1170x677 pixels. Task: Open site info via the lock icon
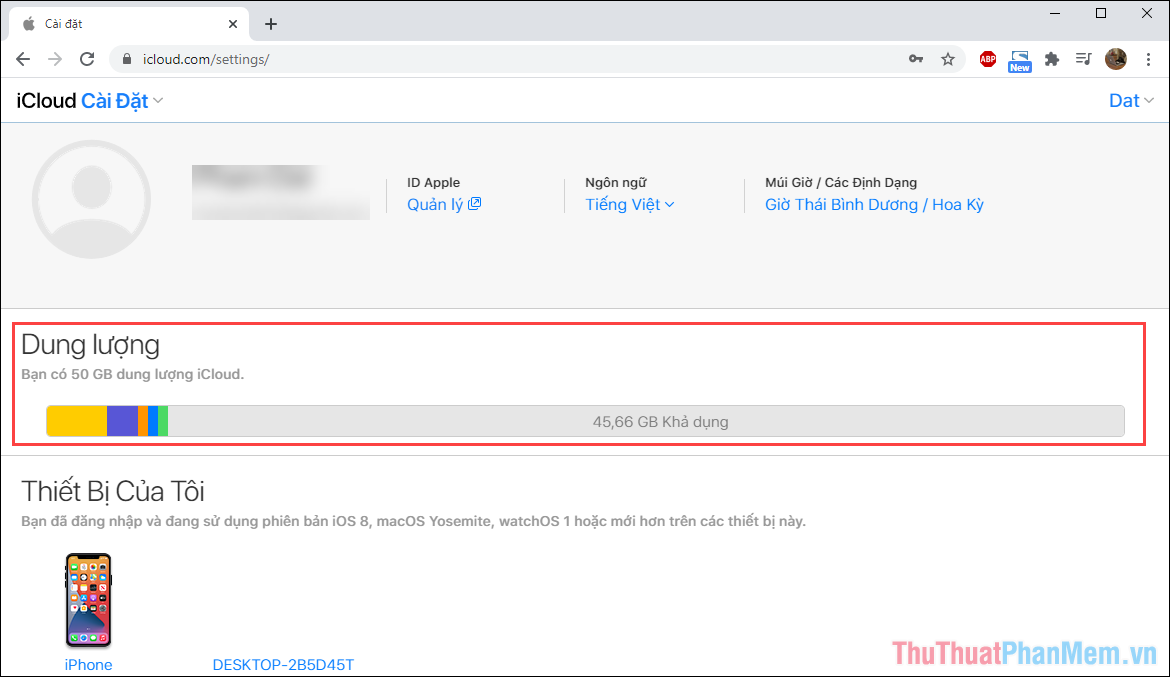127,59
